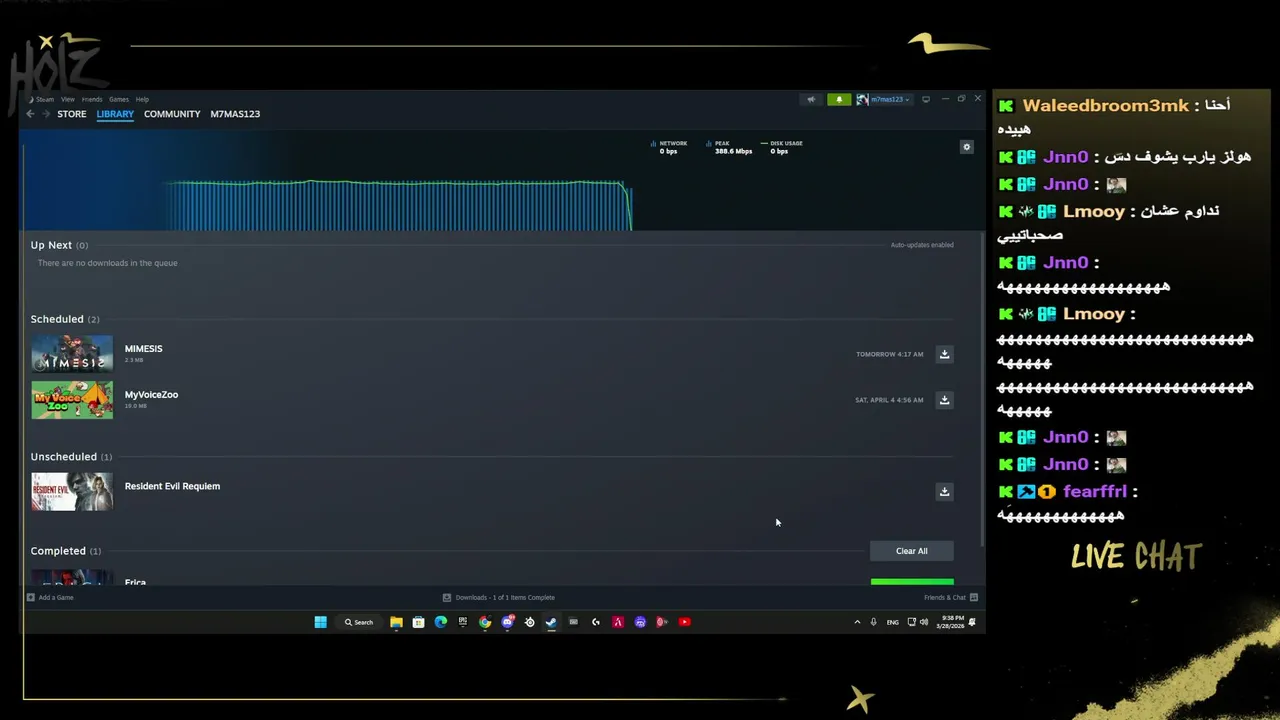Screen dimensions: 1280x720
Task: Switch to the STORE tab
Action: [x=72, y=114]
